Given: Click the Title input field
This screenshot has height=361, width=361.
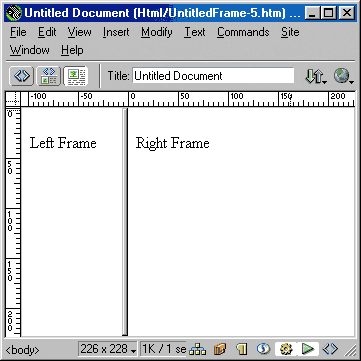Looking at the screenshot, I should [213, 76].
